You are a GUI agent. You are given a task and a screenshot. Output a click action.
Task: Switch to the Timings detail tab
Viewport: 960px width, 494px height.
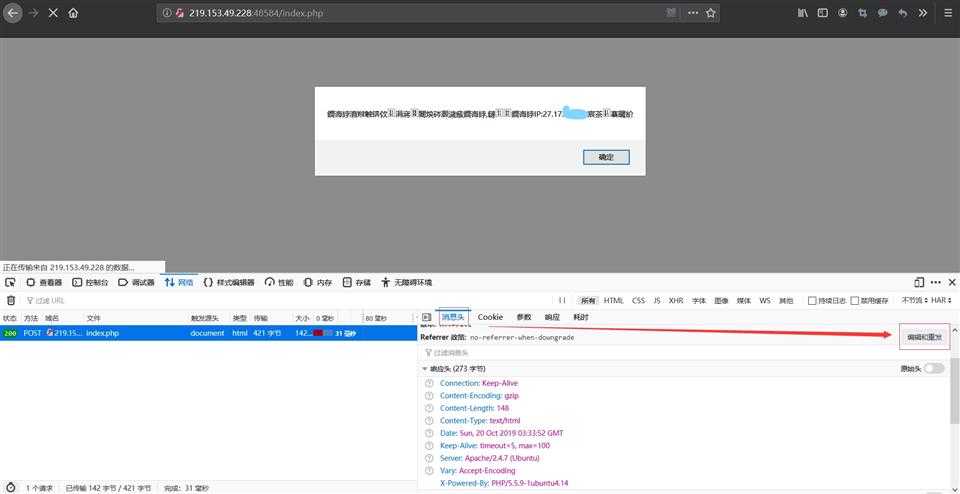pyautogui.click(x=580, y=317)
